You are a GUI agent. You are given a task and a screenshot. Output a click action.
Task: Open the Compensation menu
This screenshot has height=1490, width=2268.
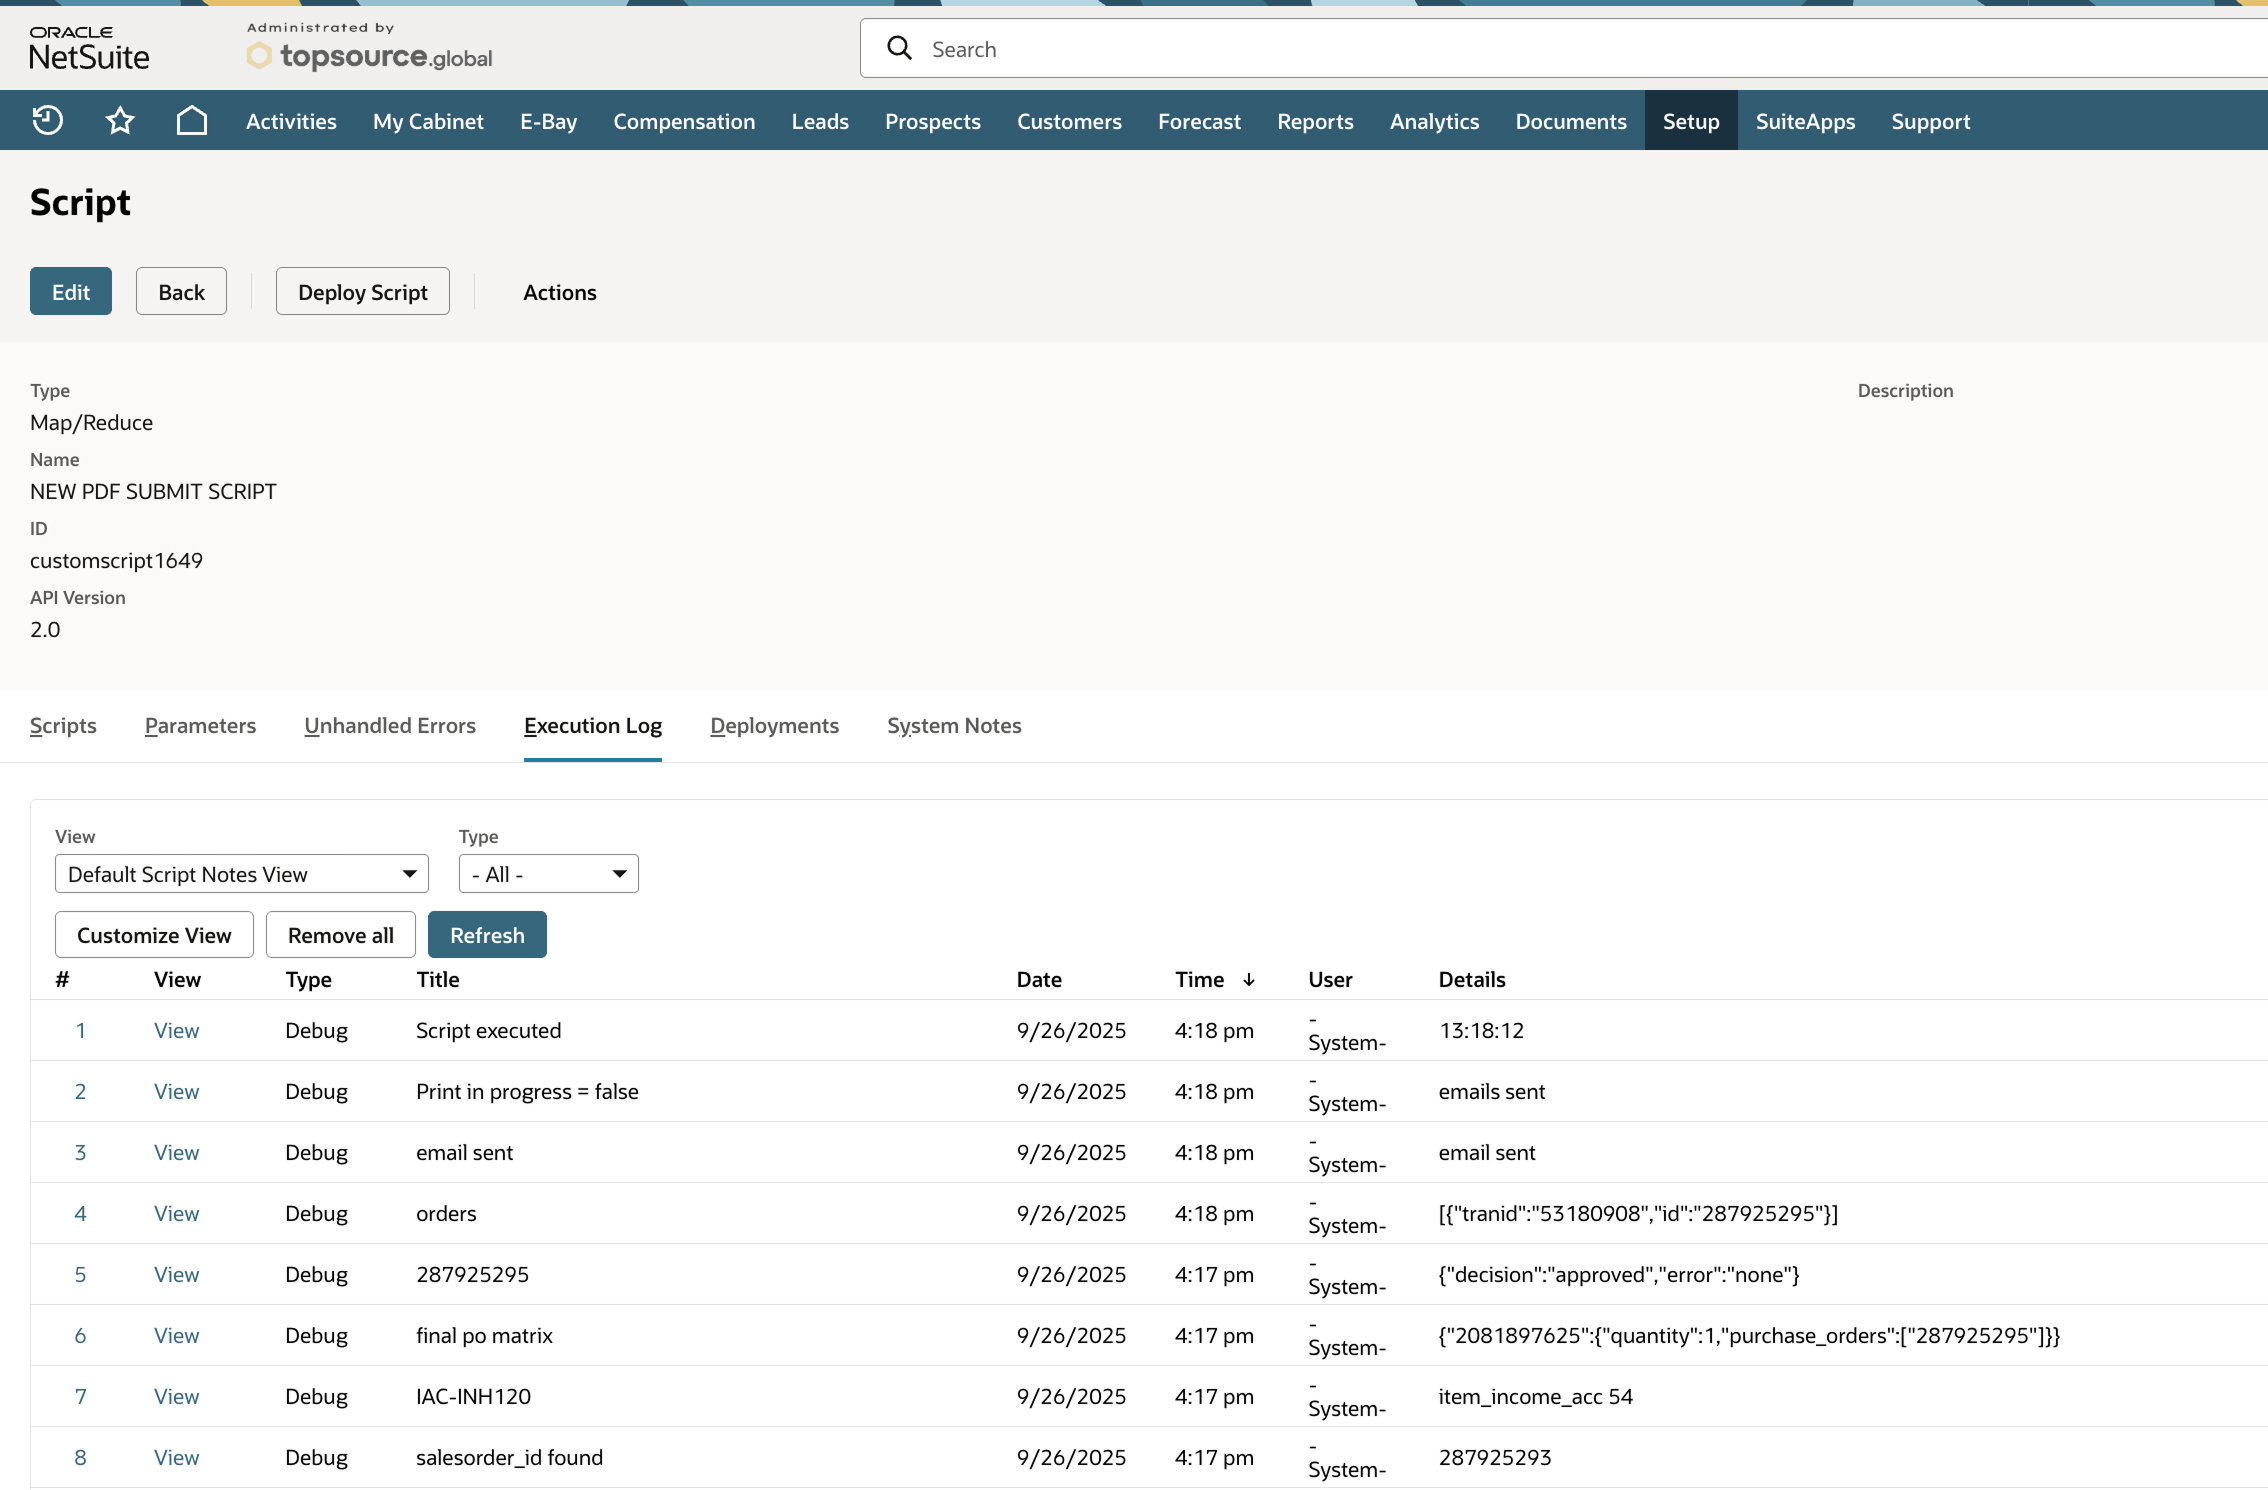(684, 121)
